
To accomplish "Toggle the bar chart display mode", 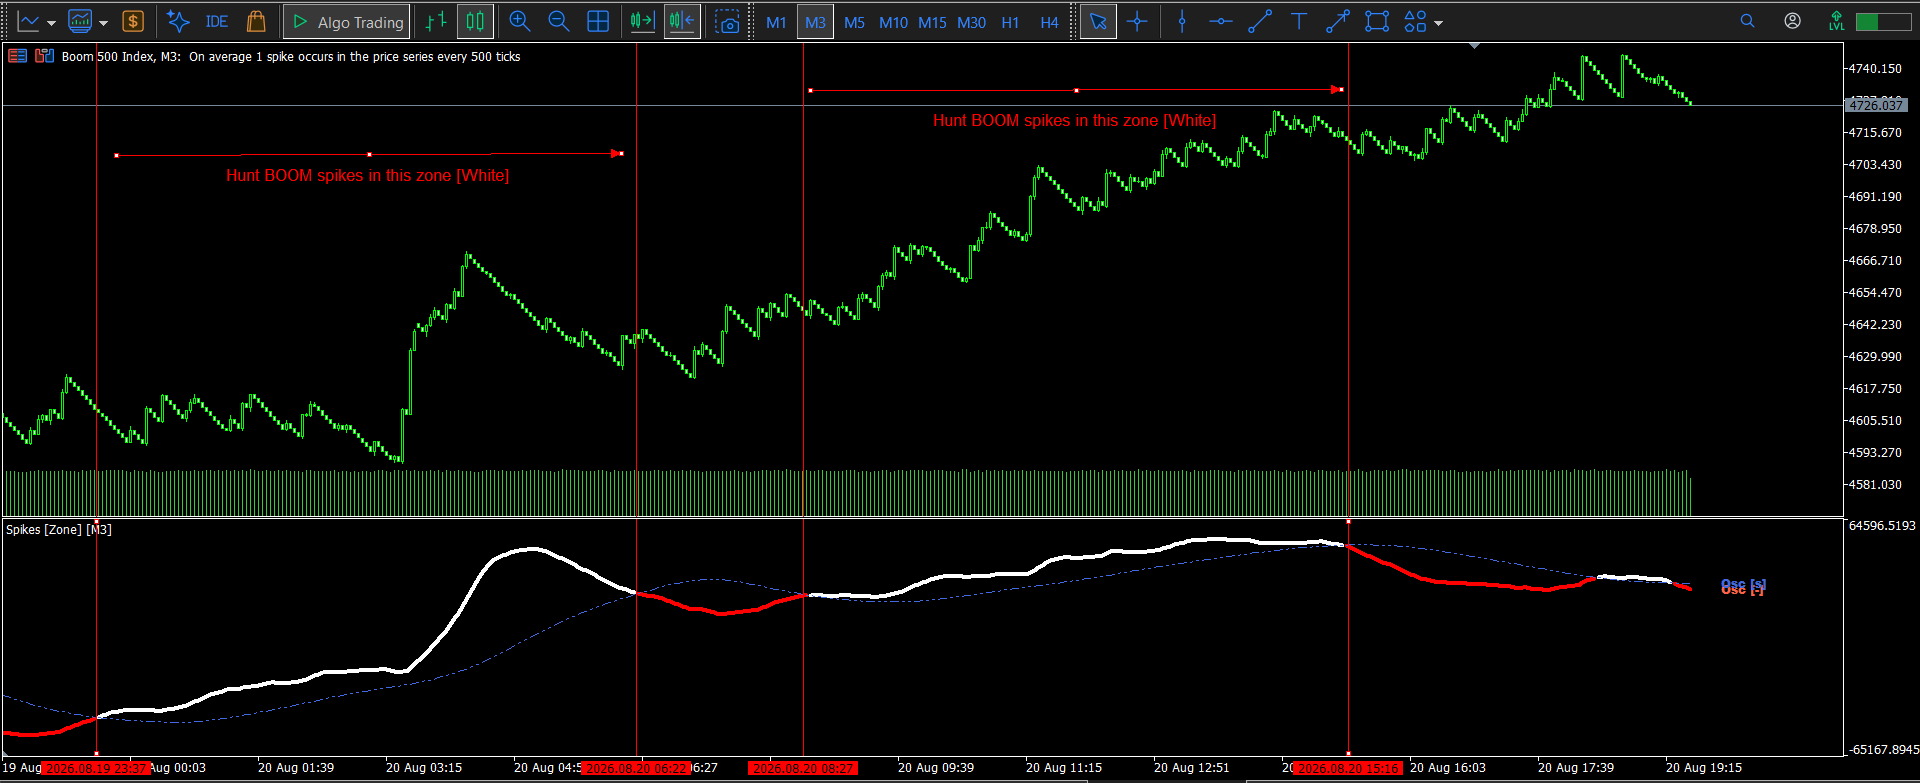I will click(x=436, y=21).
